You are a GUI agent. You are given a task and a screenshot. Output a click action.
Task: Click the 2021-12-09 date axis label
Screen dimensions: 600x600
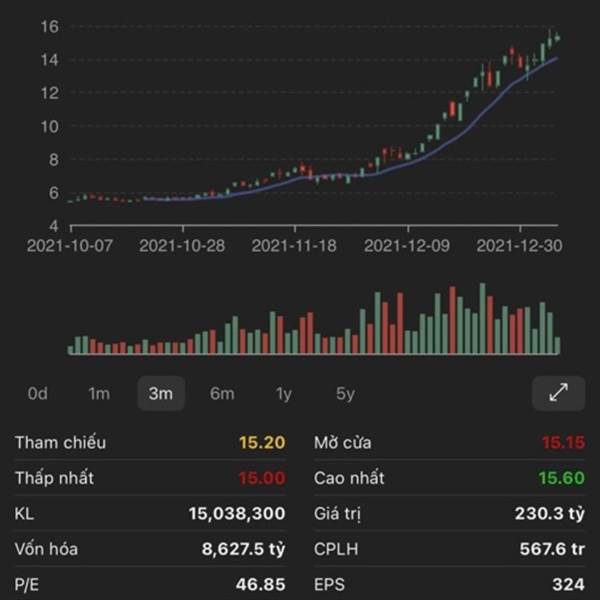(407, 246)
